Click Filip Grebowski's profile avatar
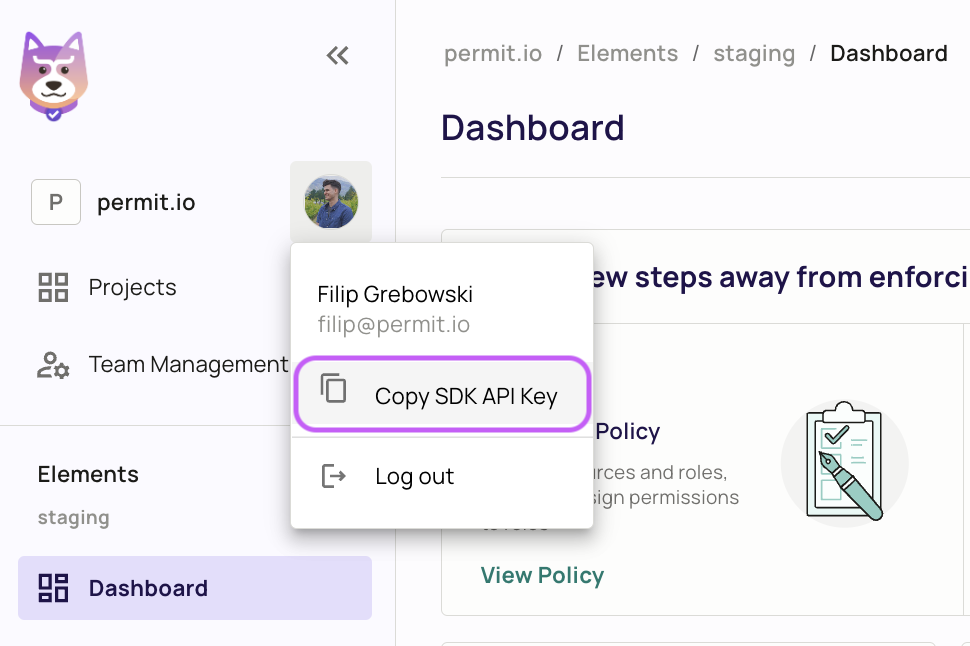 tap(331, 201)
